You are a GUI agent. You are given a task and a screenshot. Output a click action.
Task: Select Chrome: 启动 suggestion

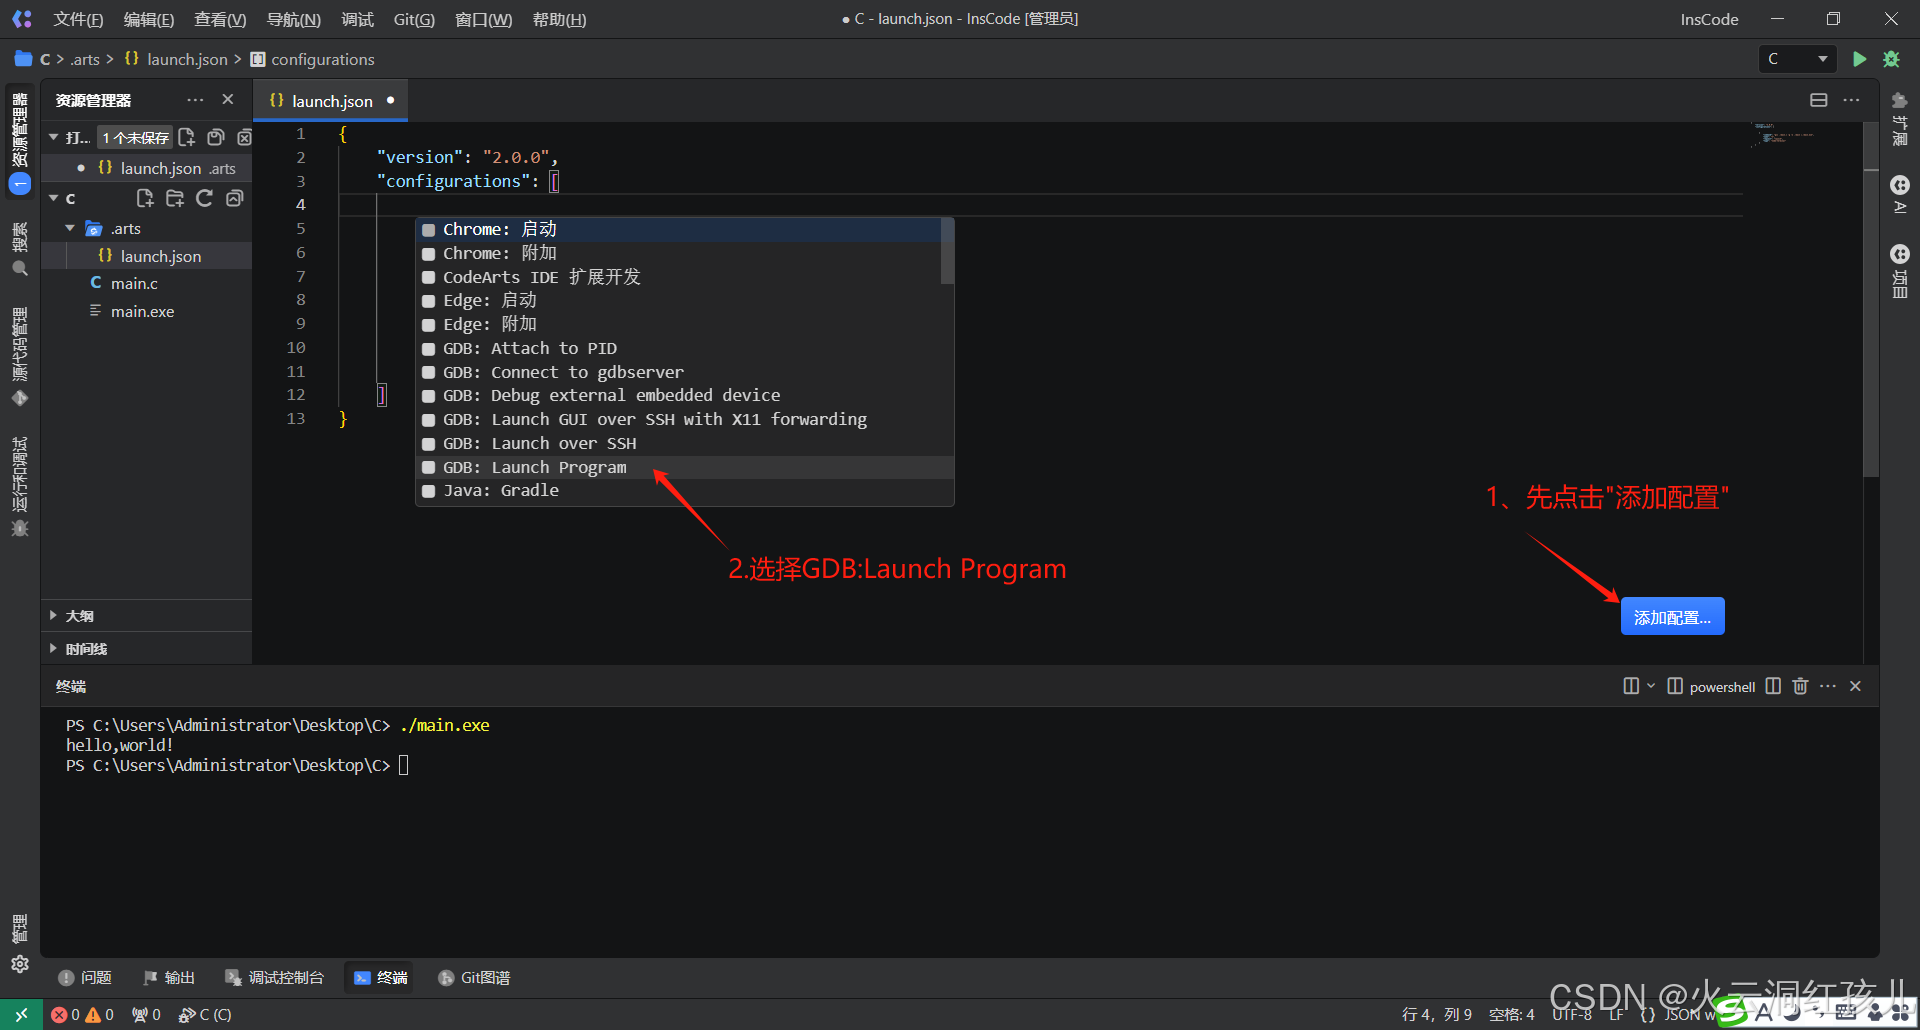coord(679,229)
